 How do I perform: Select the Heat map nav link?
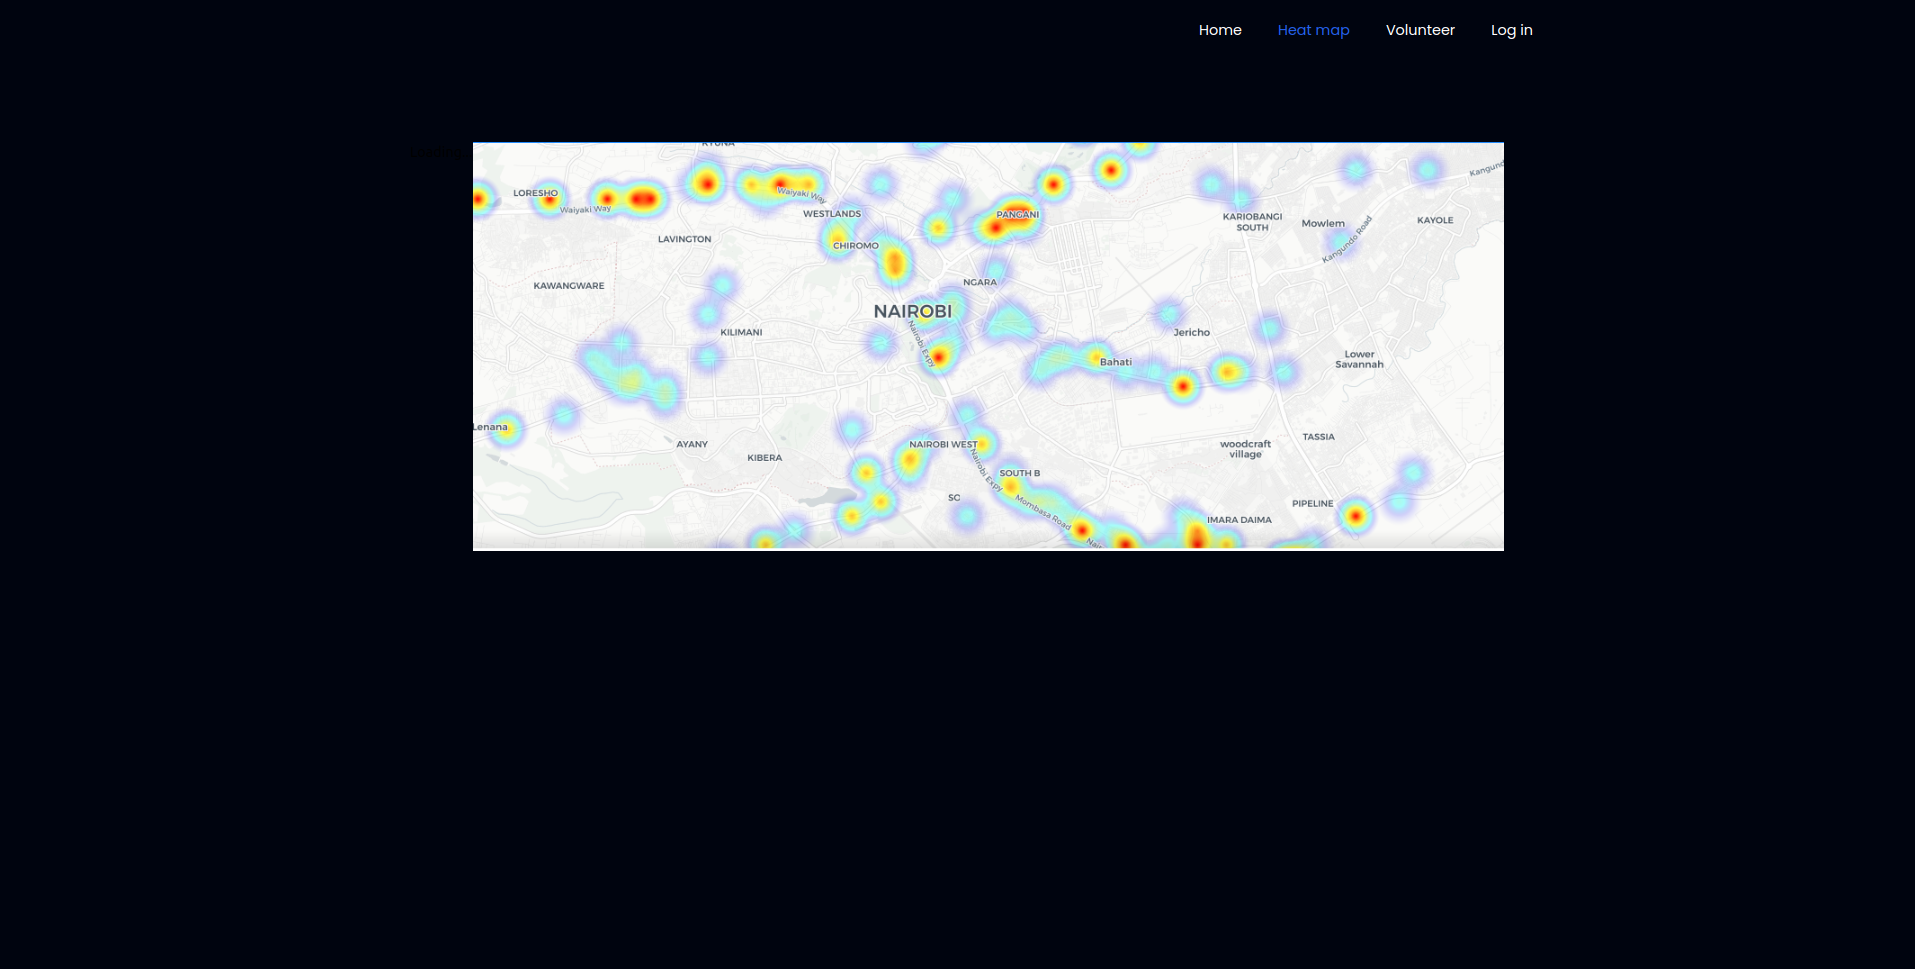pyautogui.click(x=1313, y=30)
